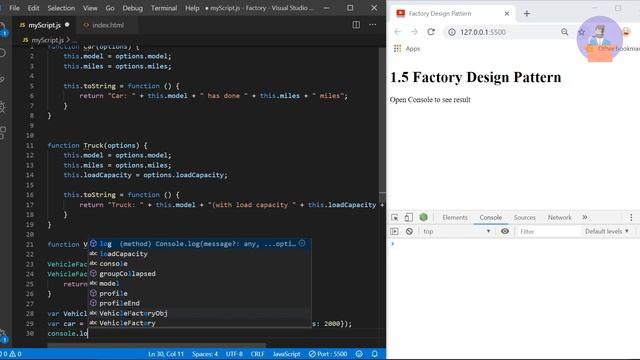Pick the profile suggestion
This screenshot has height=360, width=640.
pyautogui.click(x=200, y=293)
